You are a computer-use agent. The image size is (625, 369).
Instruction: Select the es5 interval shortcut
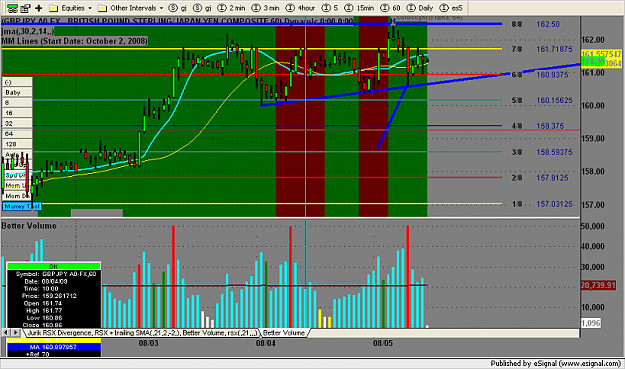[451, 8]
